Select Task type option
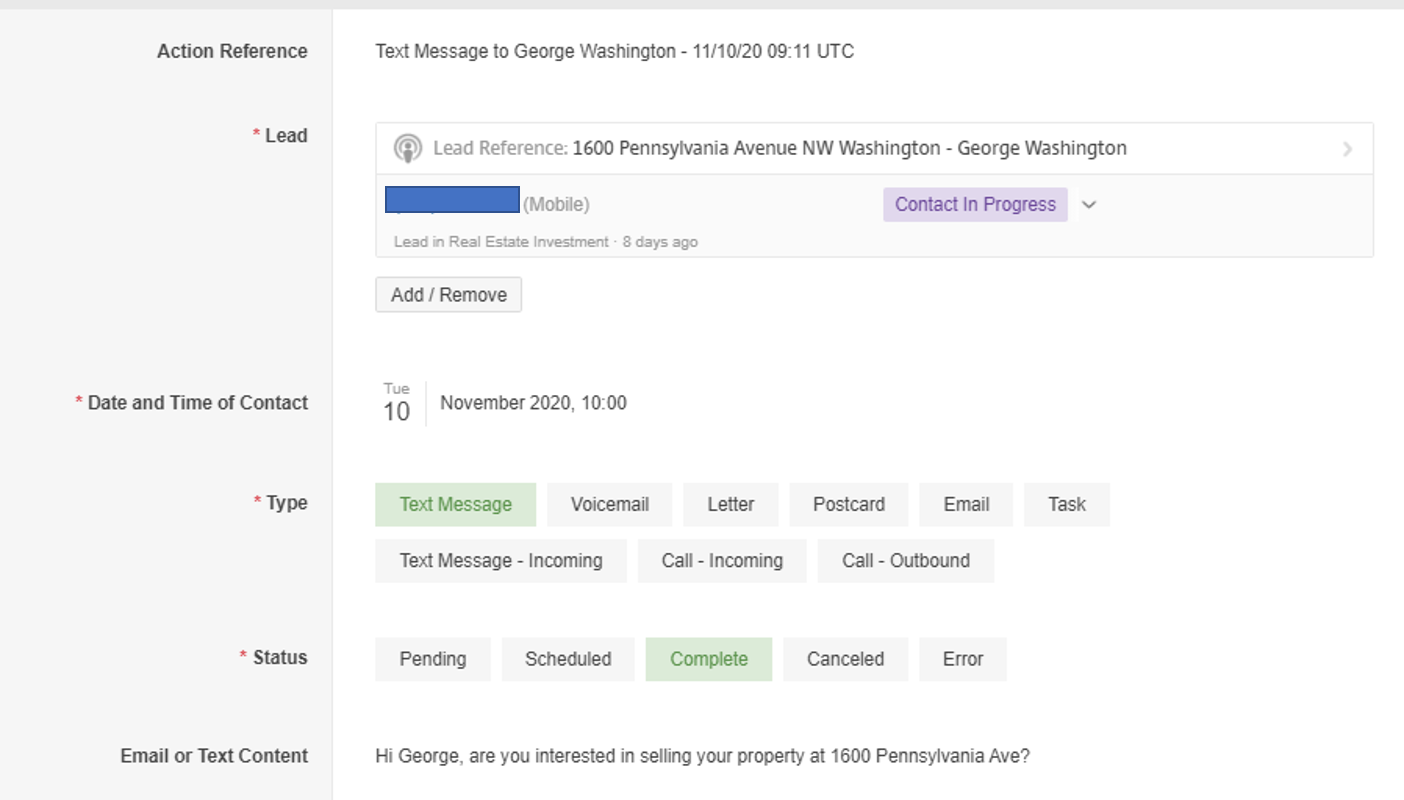 tap(1066, 505)
